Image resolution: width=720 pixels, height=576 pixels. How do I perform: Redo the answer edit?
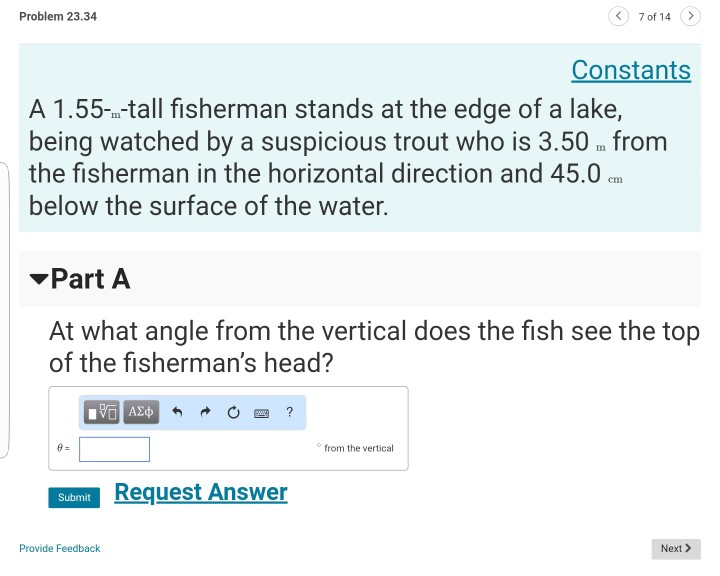(x=205, y=412)
